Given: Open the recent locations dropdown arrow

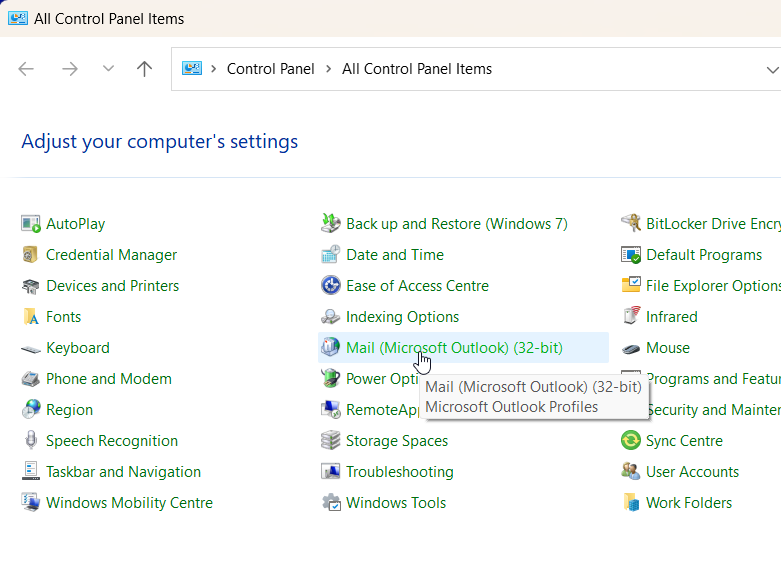Looking at the screenshot, I should click(108, 69).
